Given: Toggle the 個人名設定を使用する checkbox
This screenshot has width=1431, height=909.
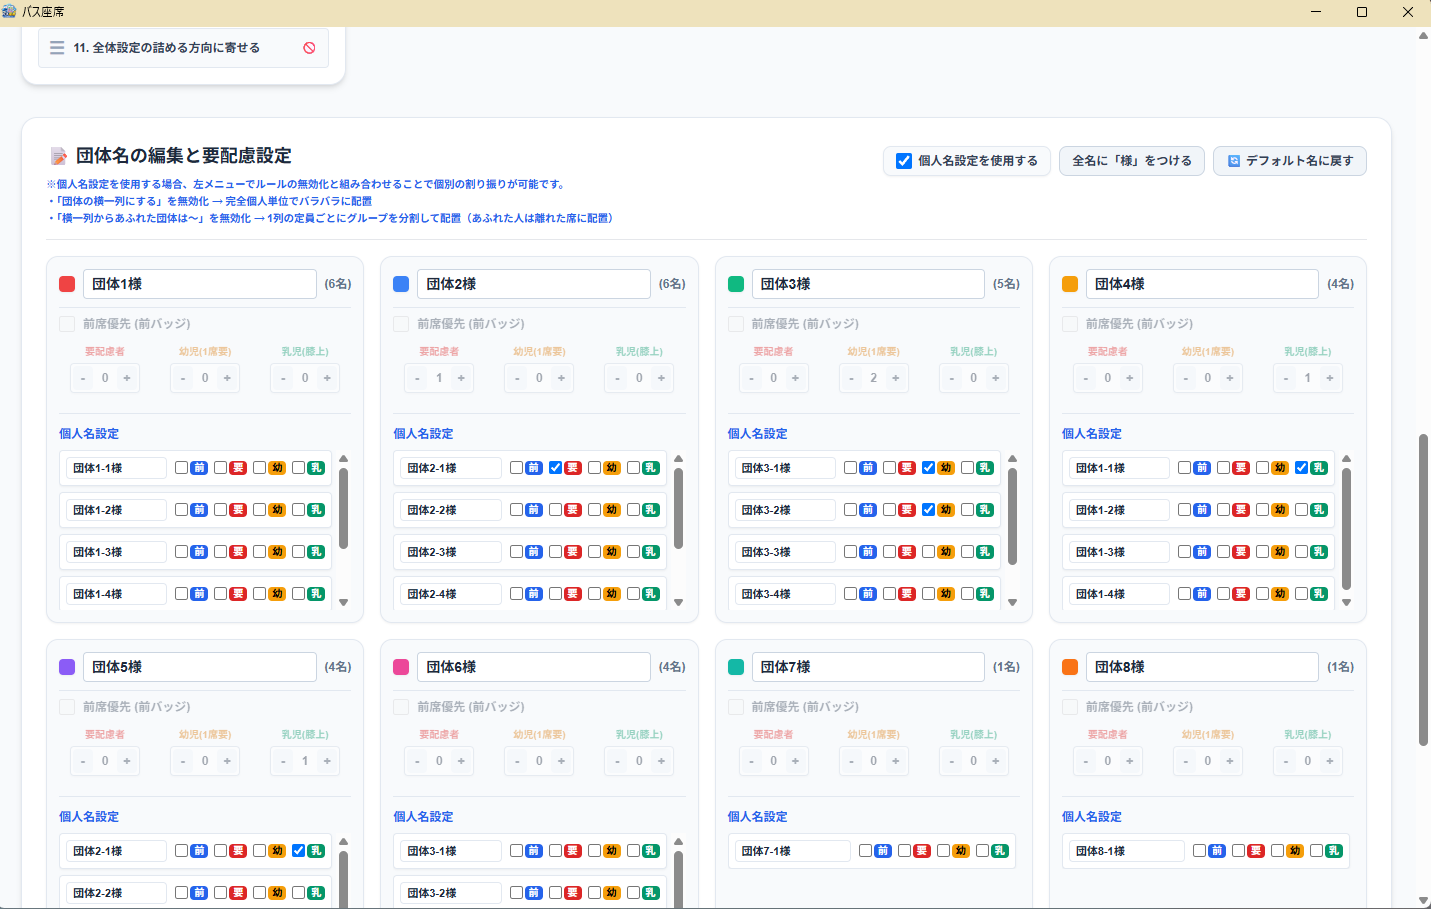Looking at the screenshot, I should [904, 161].
